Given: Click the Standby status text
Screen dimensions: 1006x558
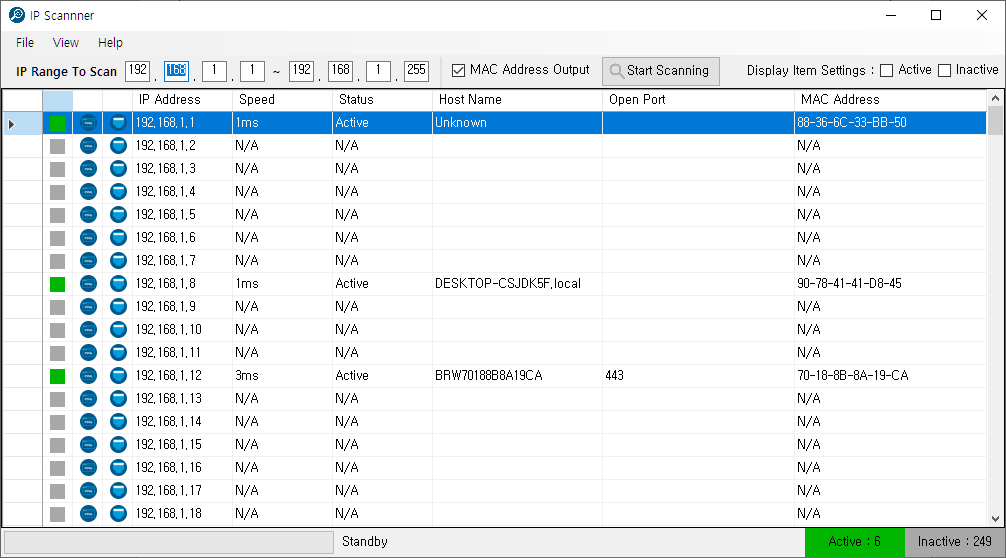Looking at the screenshot, I should coord(364,542).
